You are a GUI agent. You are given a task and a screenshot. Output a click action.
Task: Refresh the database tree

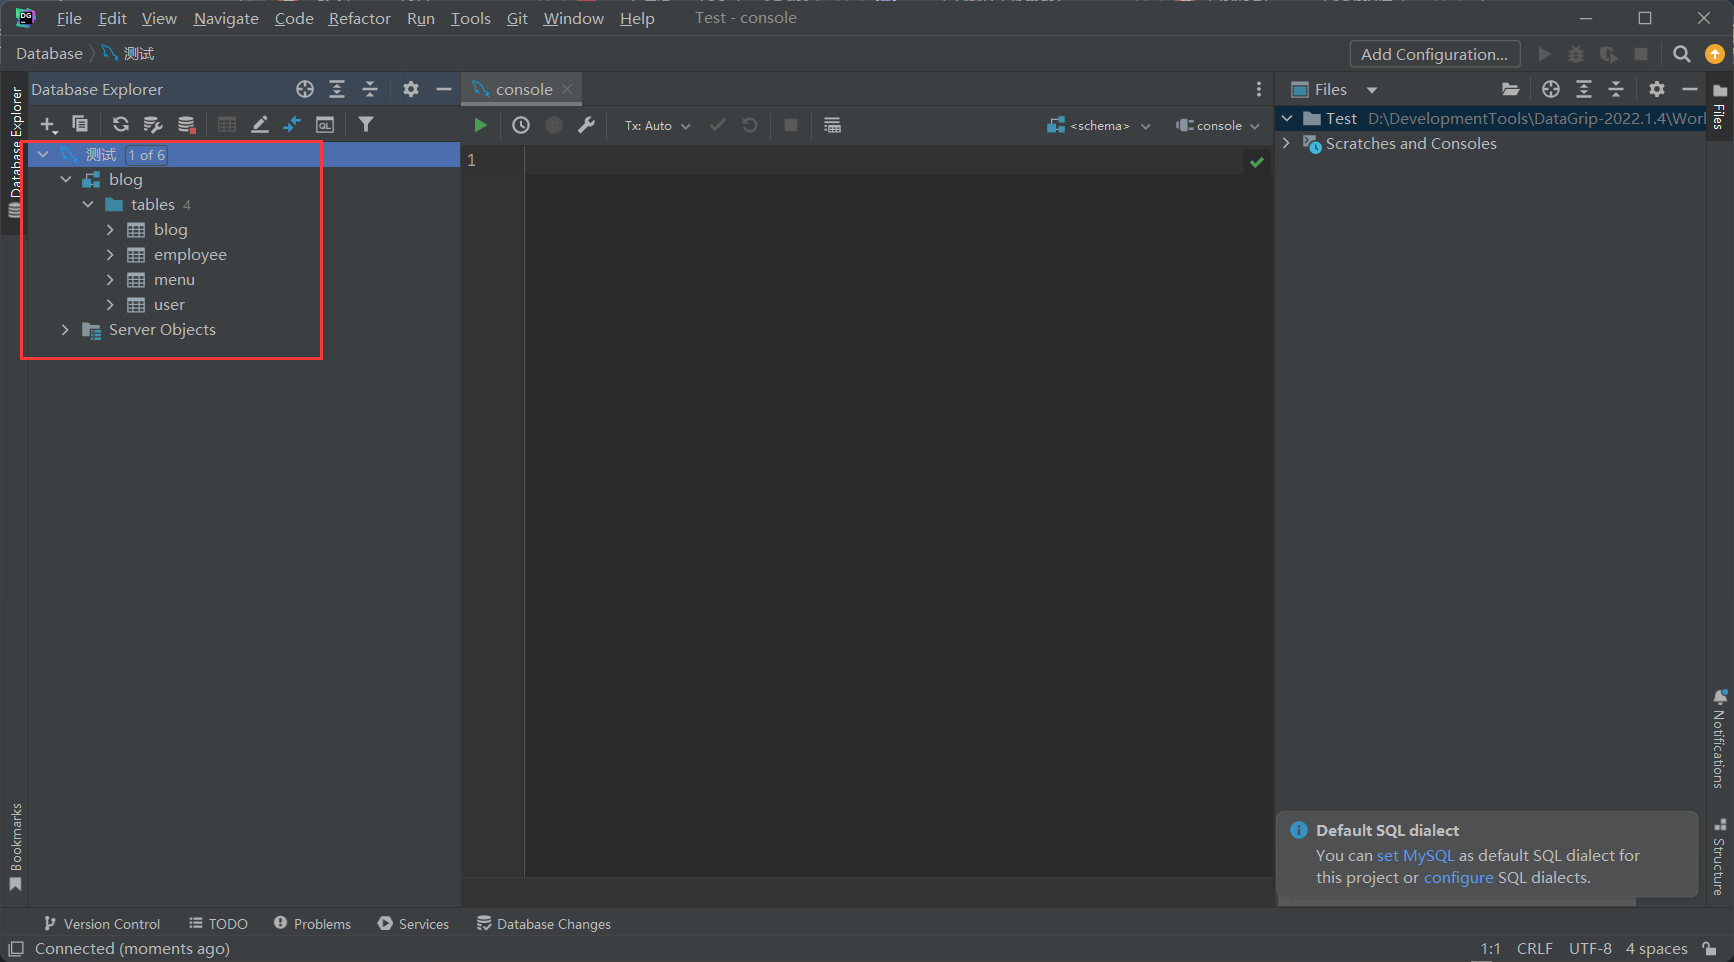[x=120, y=124]
